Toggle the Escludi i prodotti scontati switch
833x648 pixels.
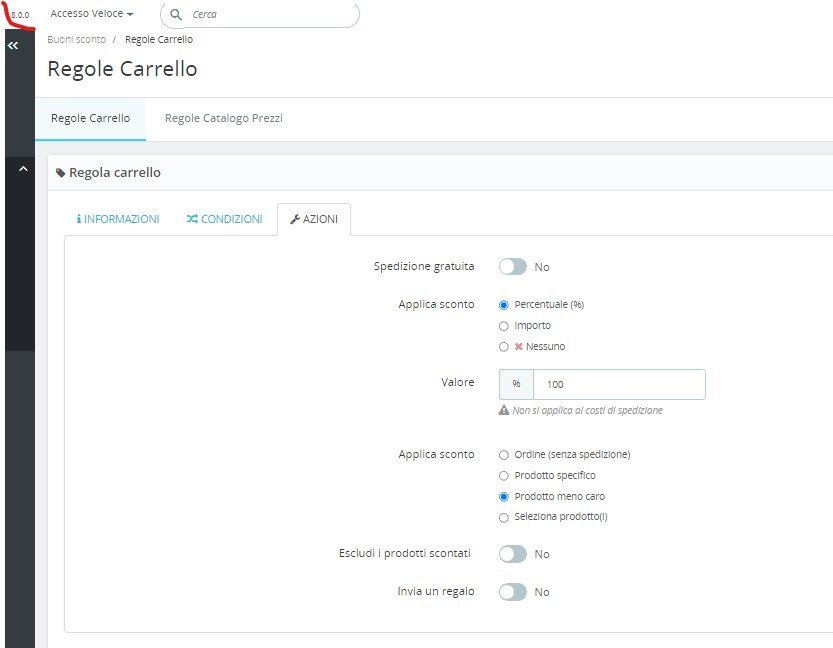[x=513, y=554]
